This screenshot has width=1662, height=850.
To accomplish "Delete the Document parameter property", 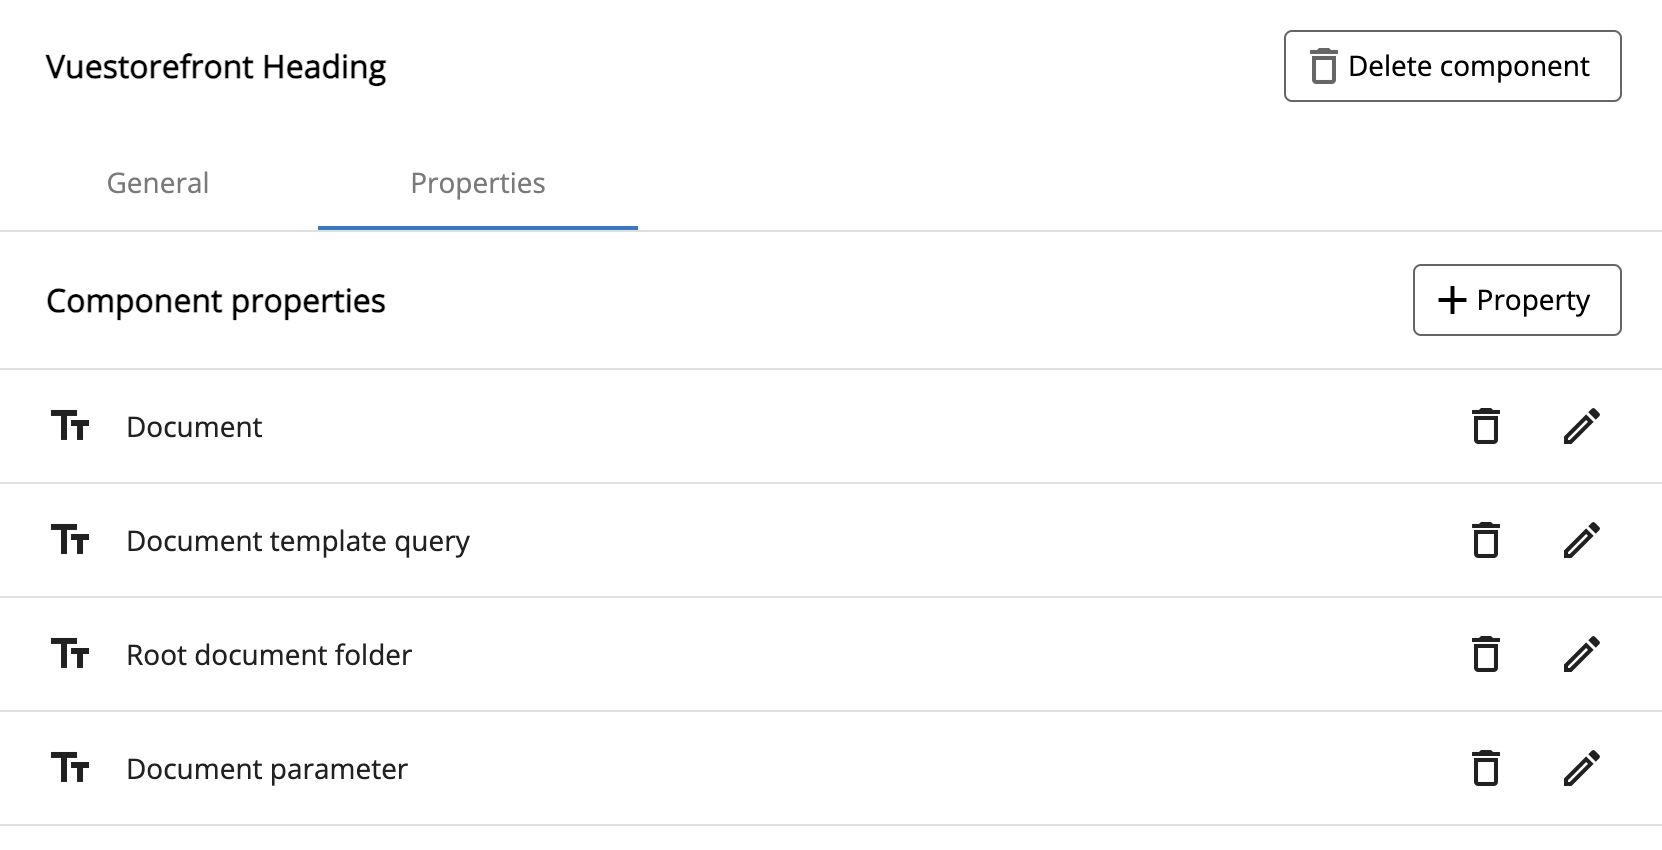I will tap(1486, 768).
